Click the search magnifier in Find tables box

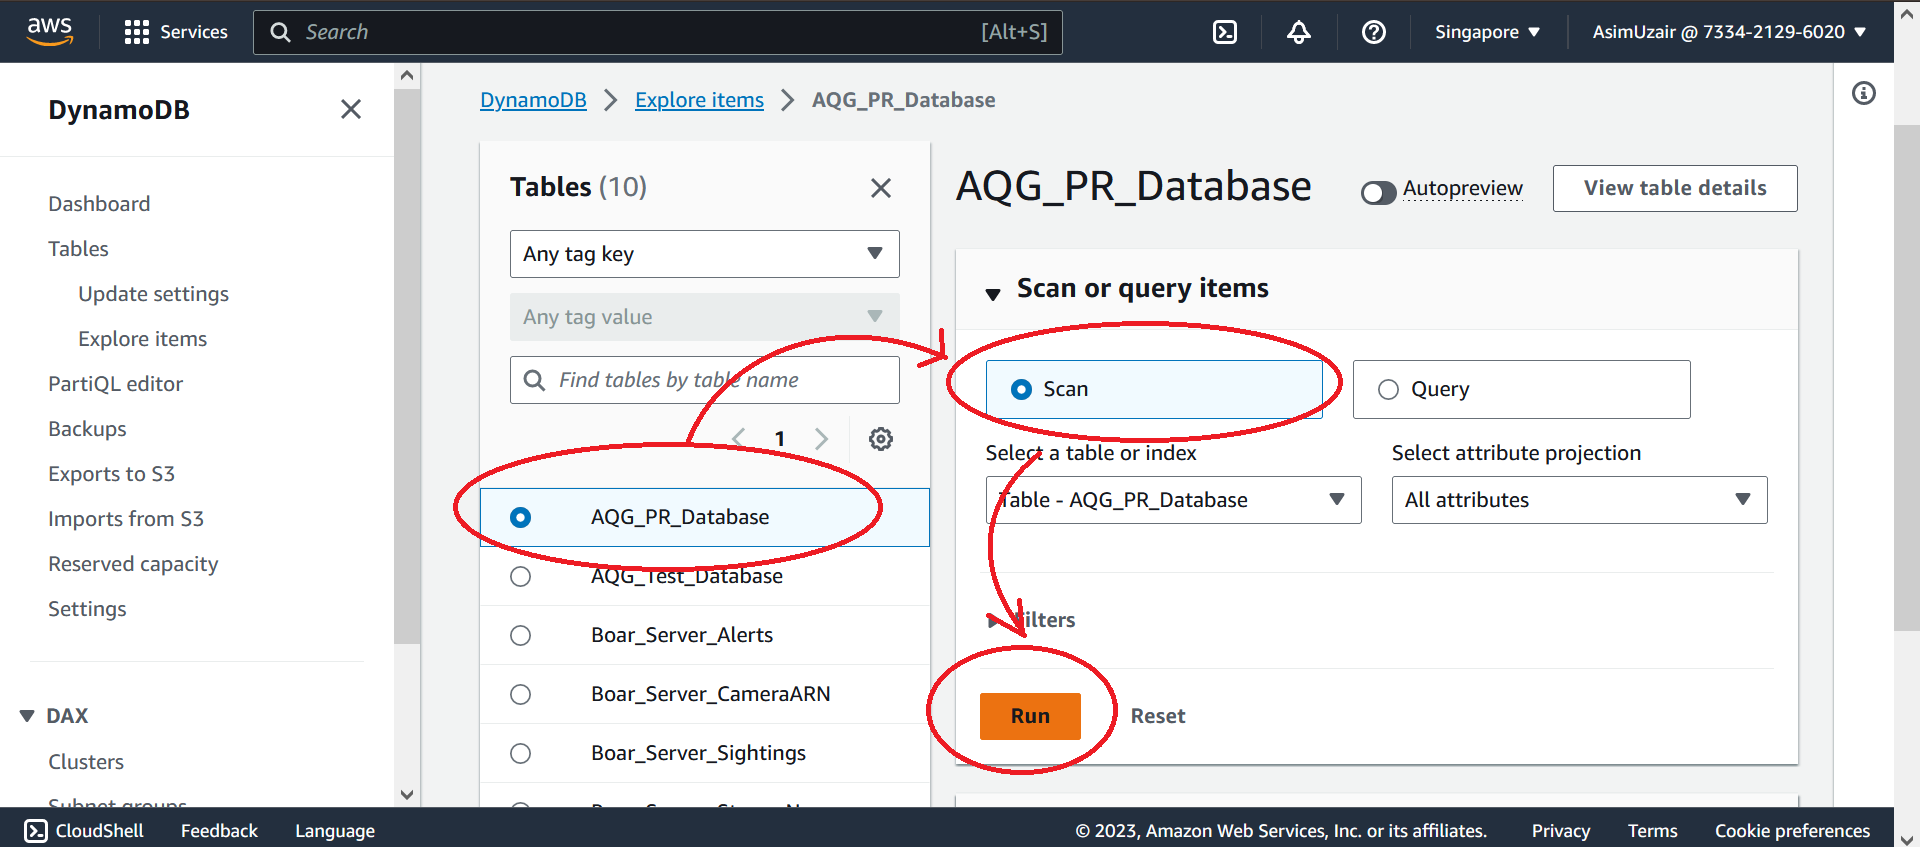[535, 380]
